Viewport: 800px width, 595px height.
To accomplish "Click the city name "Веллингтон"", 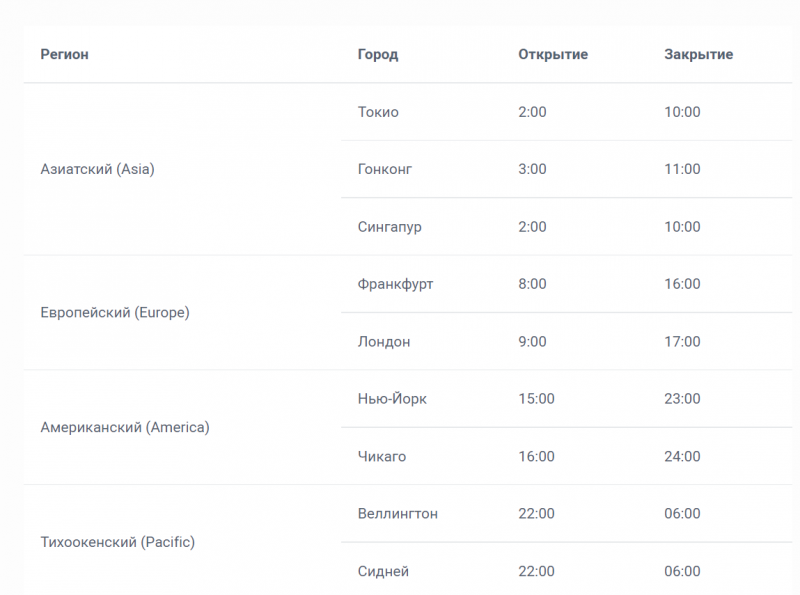I will pyautogui.click(x=397, y=514).
